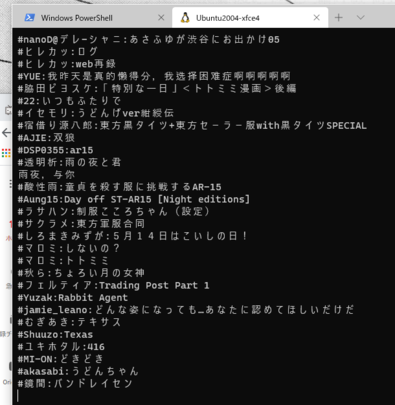The image size is (395, 405).
Task: Click the line '#むぎあき:テキサス'
Action: click(69, 322)
